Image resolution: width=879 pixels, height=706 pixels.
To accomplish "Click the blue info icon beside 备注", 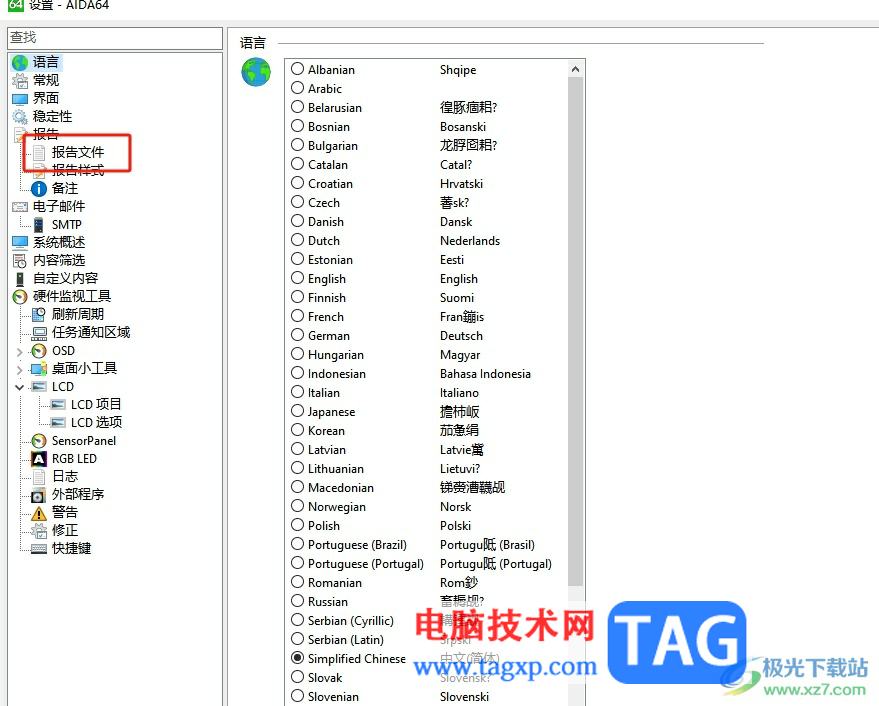I will pos(39,188).
